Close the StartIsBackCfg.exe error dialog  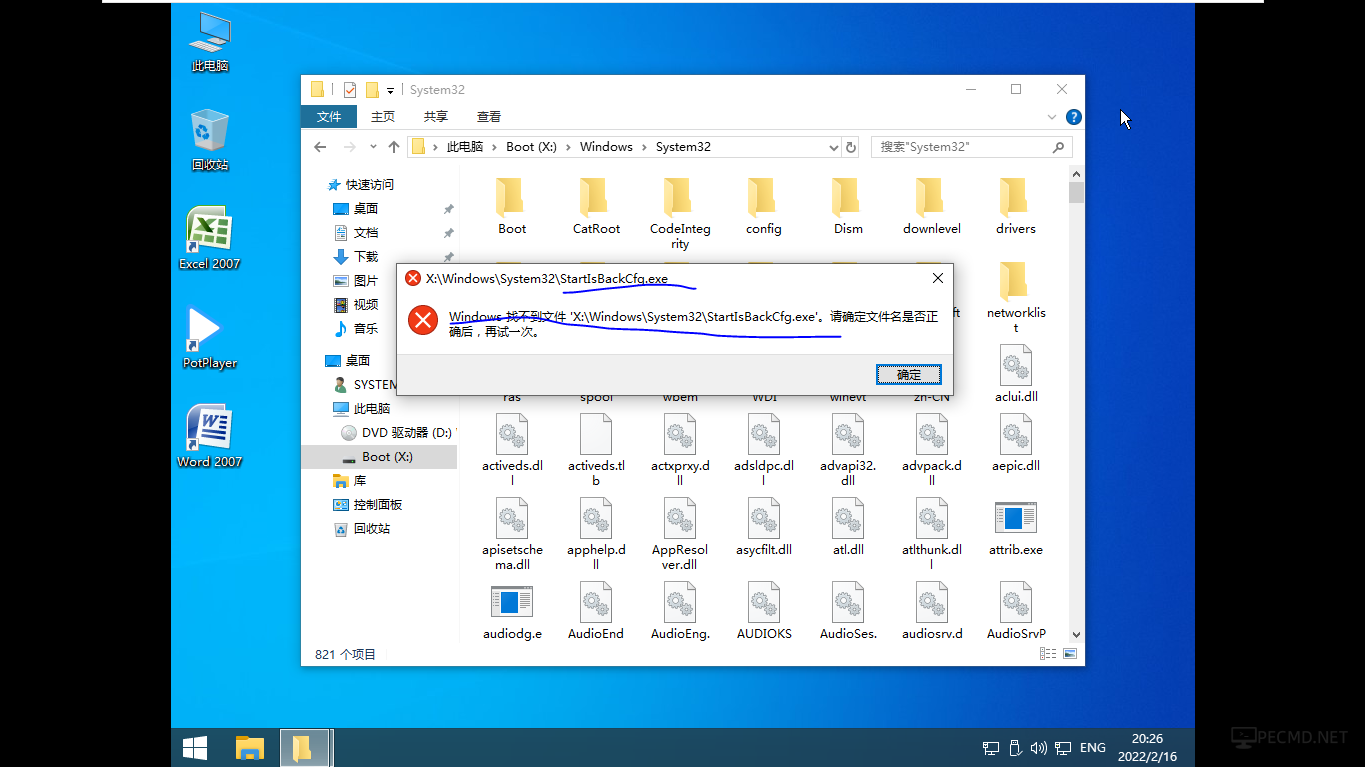pyautogui.click(x=938, y=278)
